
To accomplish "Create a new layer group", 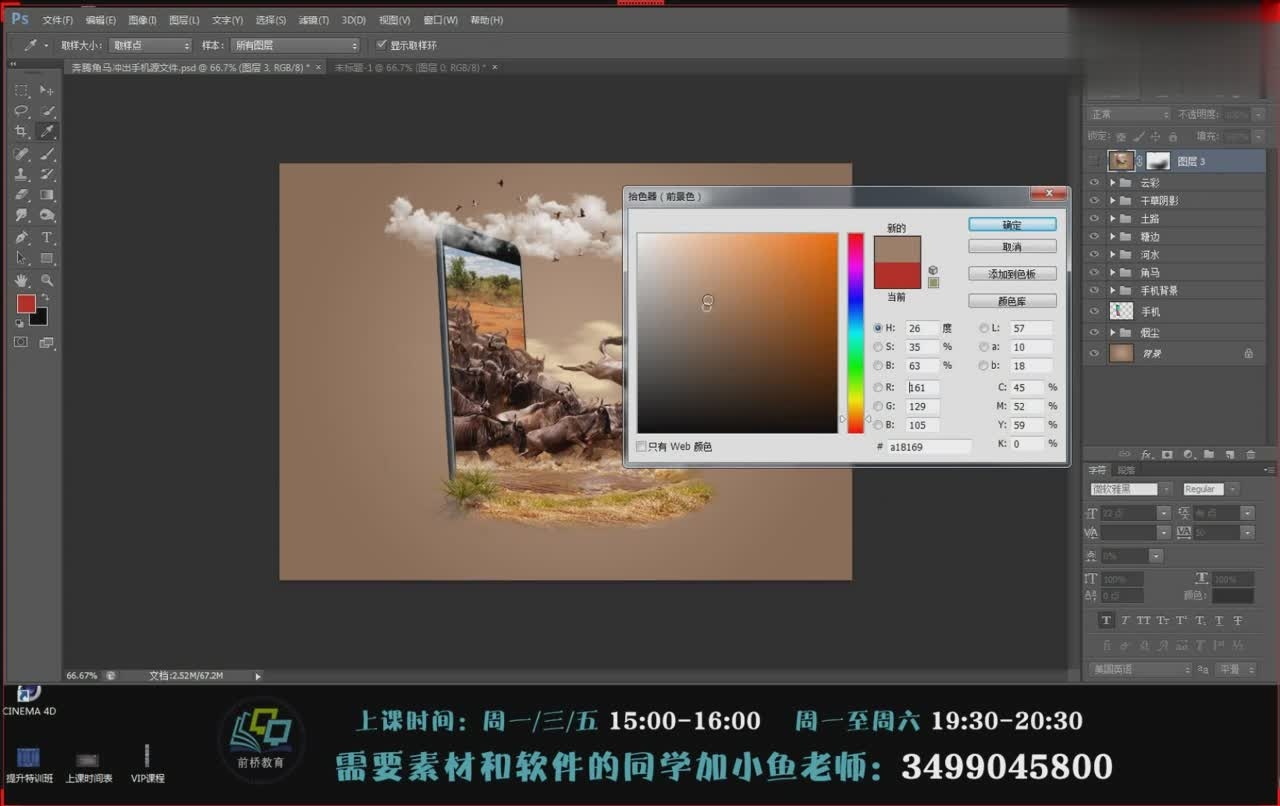I will pyautogui.click(x=1209, y=455).
